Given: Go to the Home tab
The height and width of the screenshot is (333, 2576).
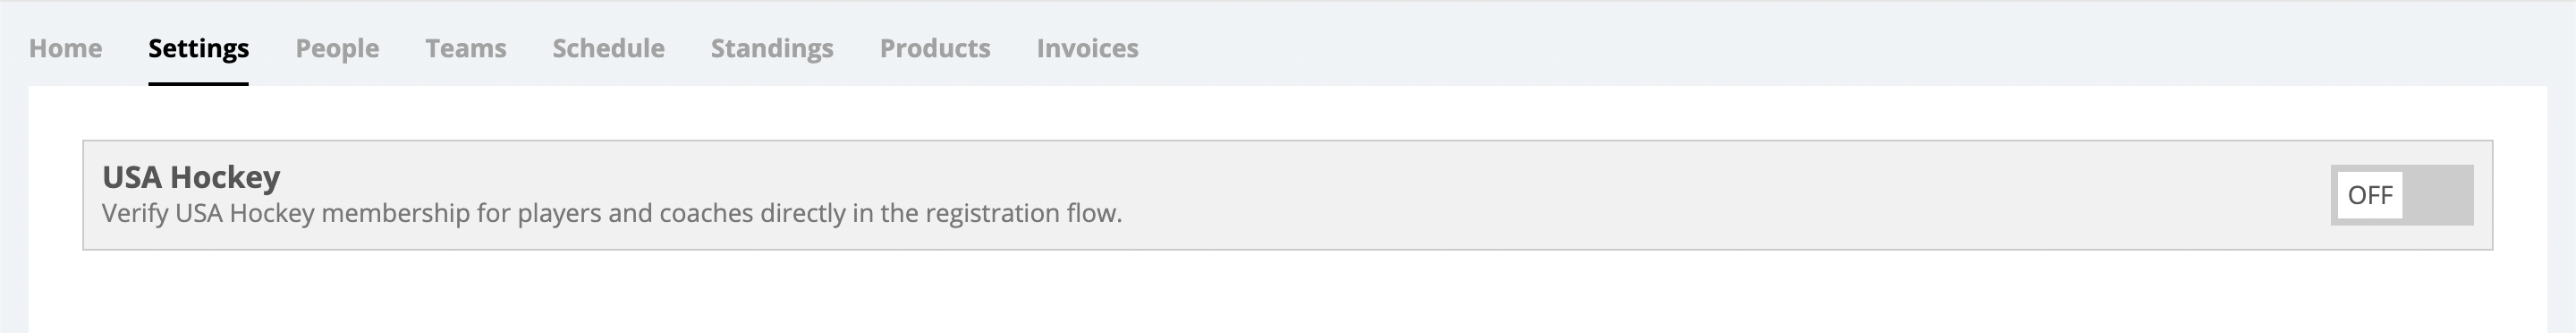Looking at the screenshot, I should (x=65, y=48).
